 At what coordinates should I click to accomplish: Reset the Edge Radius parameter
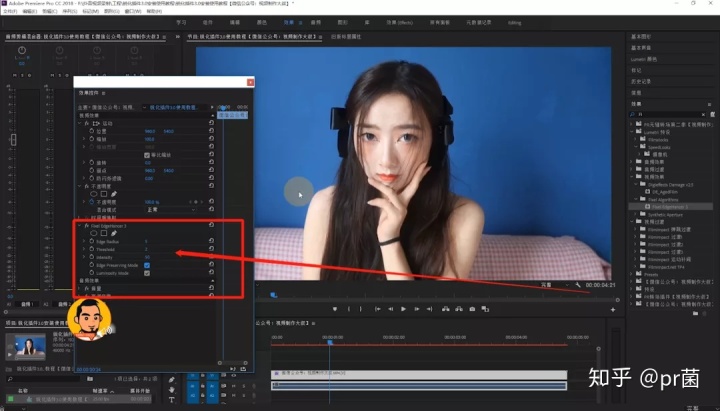click(x=211, y=241)
